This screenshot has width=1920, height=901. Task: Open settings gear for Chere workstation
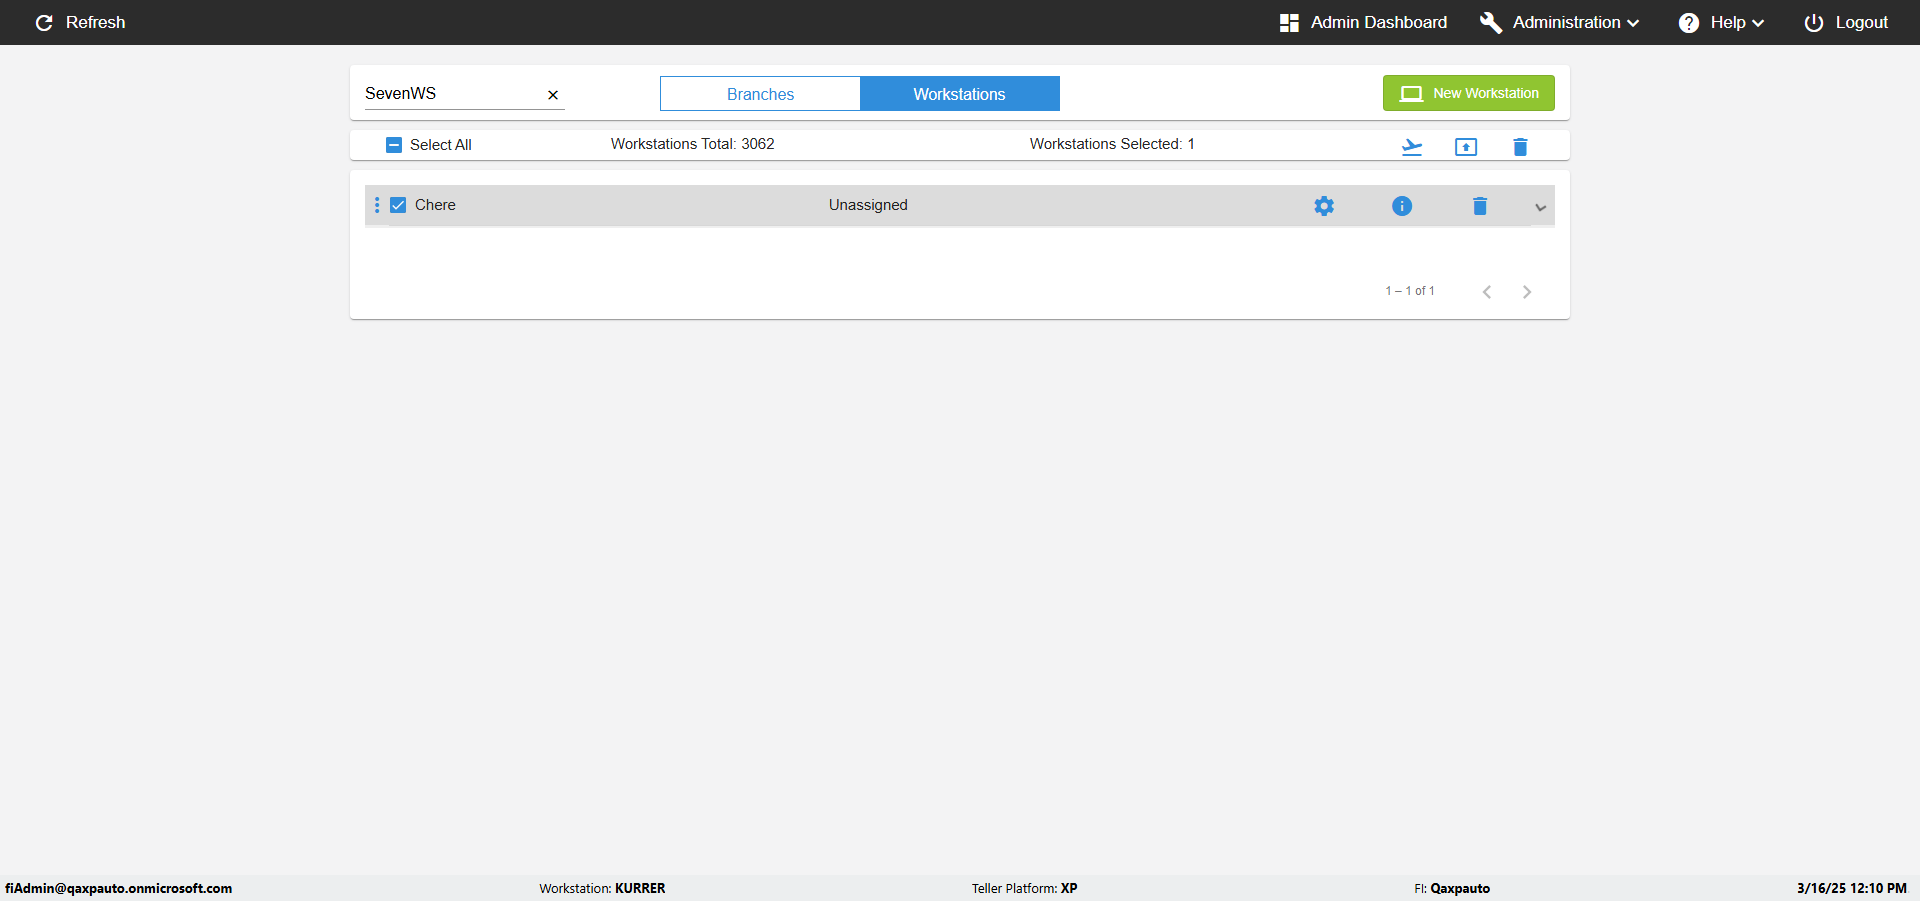tap(1324, 206)
